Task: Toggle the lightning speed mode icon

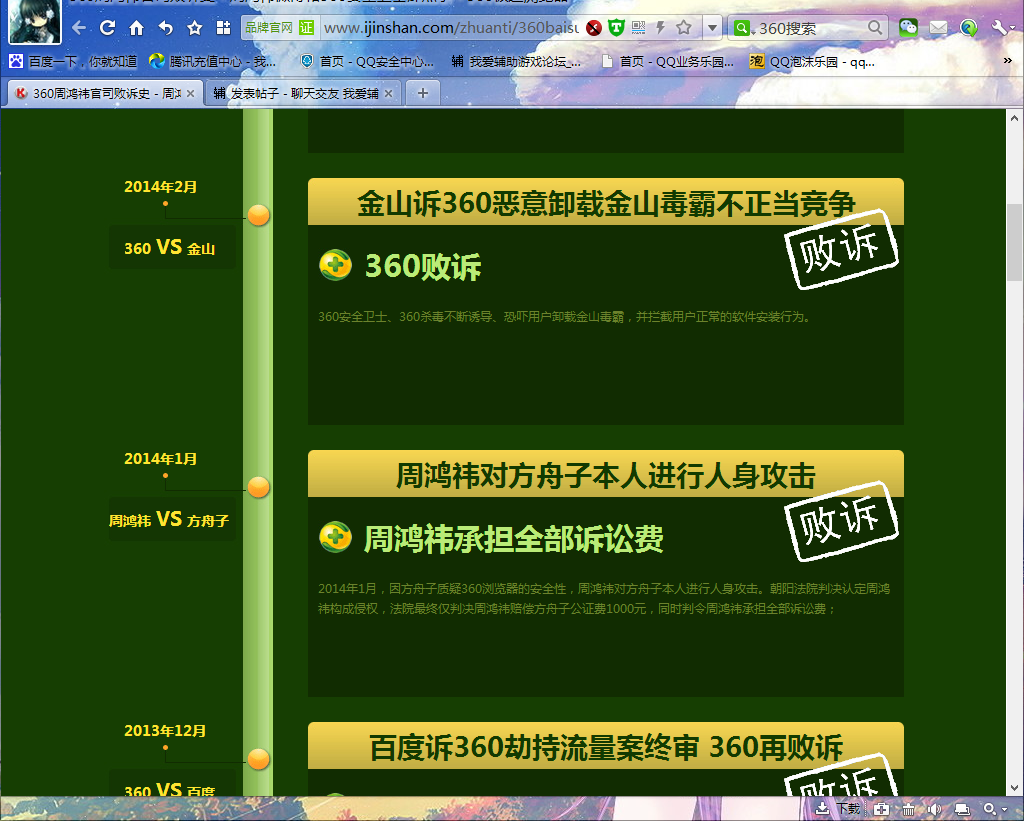Action: pos(660,27)
